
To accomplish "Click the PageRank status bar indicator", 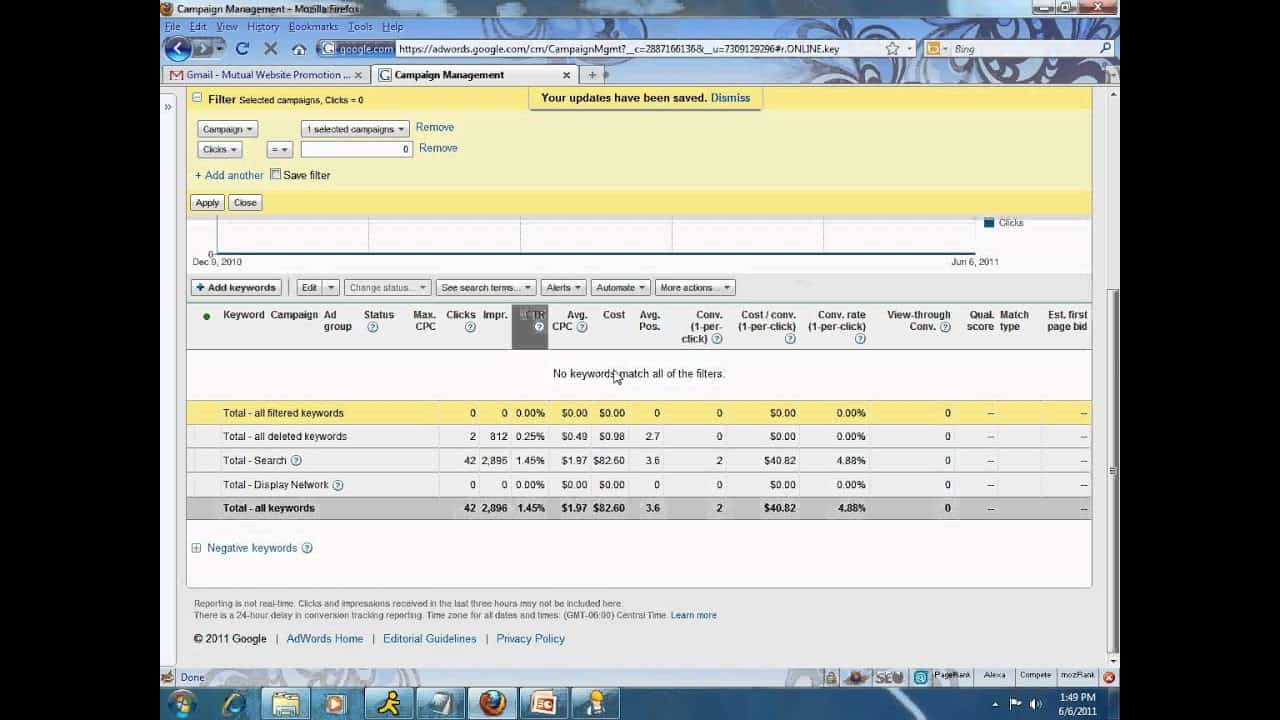I will coord(952,676).
